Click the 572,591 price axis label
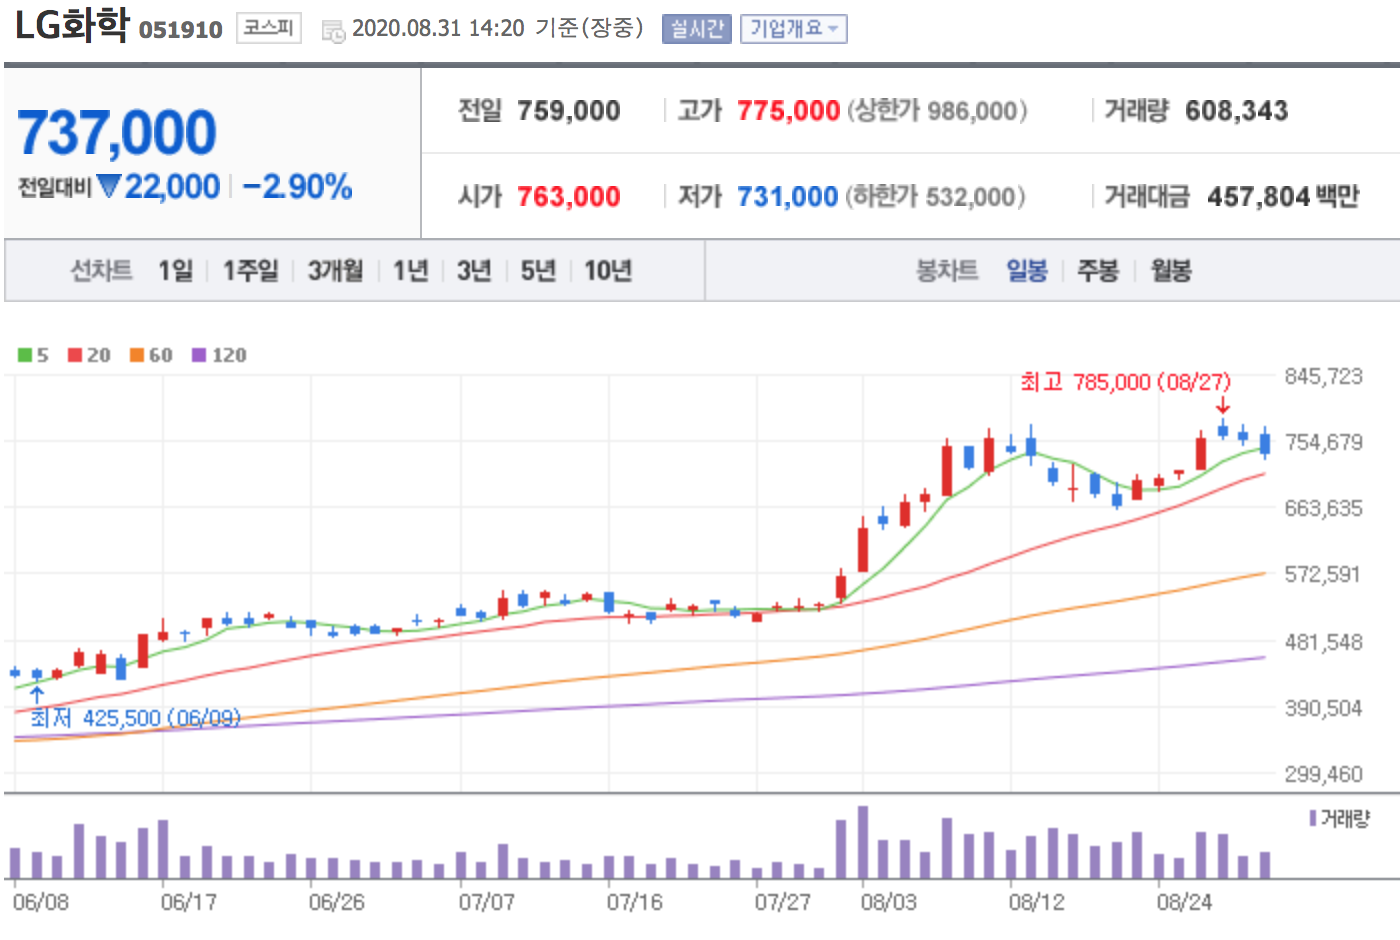This screenshot has height=940, width=1400. click(1324, 574)
